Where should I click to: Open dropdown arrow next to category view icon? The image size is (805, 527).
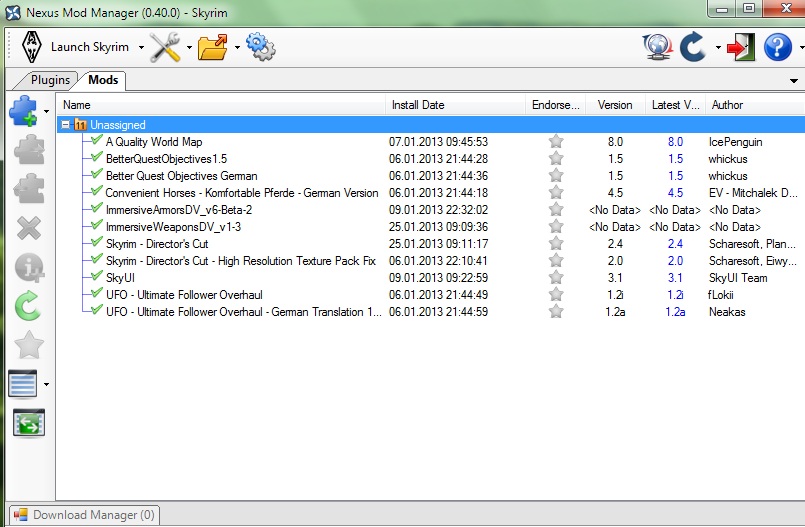[x=46, y=384]
